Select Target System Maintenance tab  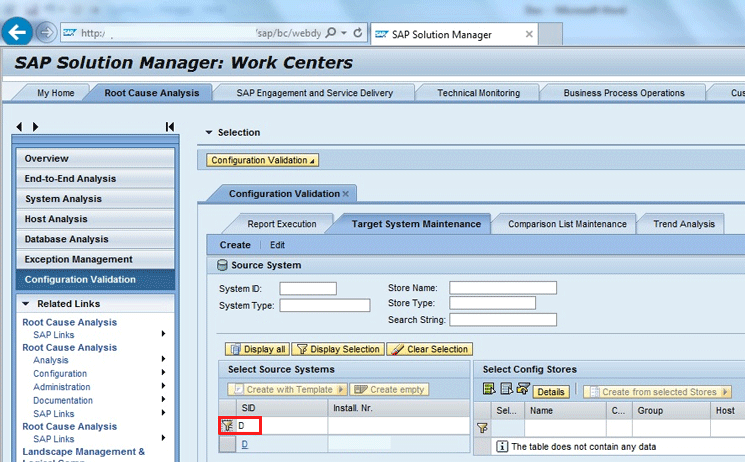416,224
